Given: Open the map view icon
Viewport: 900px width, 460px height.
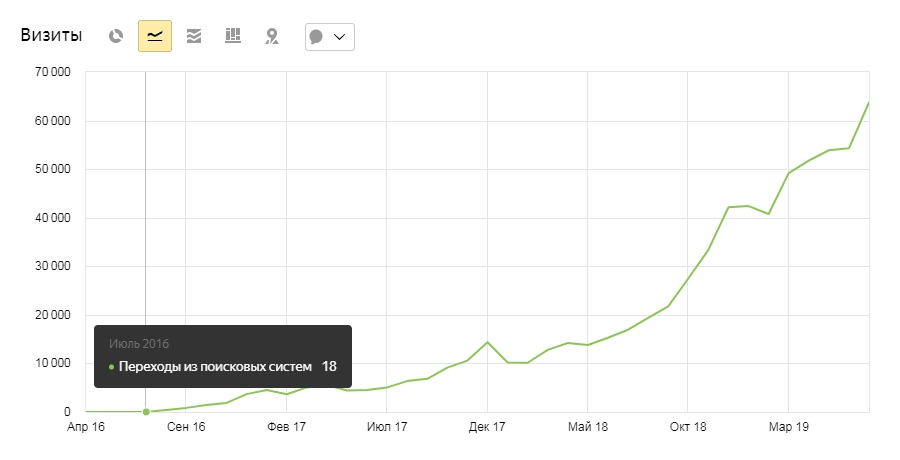Looking at the screenshot, I should (271, 37).
